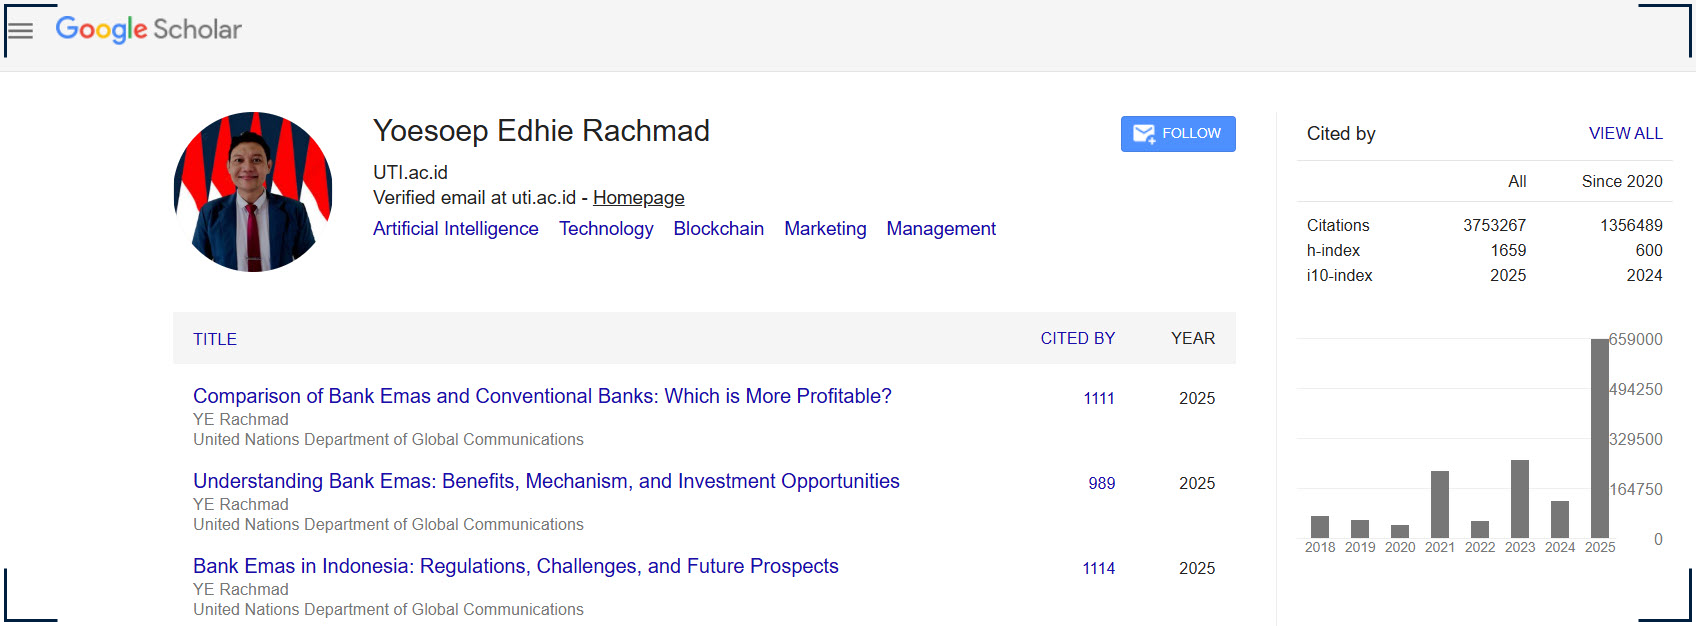Select the Artificial Intelligence interest tag
1696x626 pixels.
click(x=455, y=229)
